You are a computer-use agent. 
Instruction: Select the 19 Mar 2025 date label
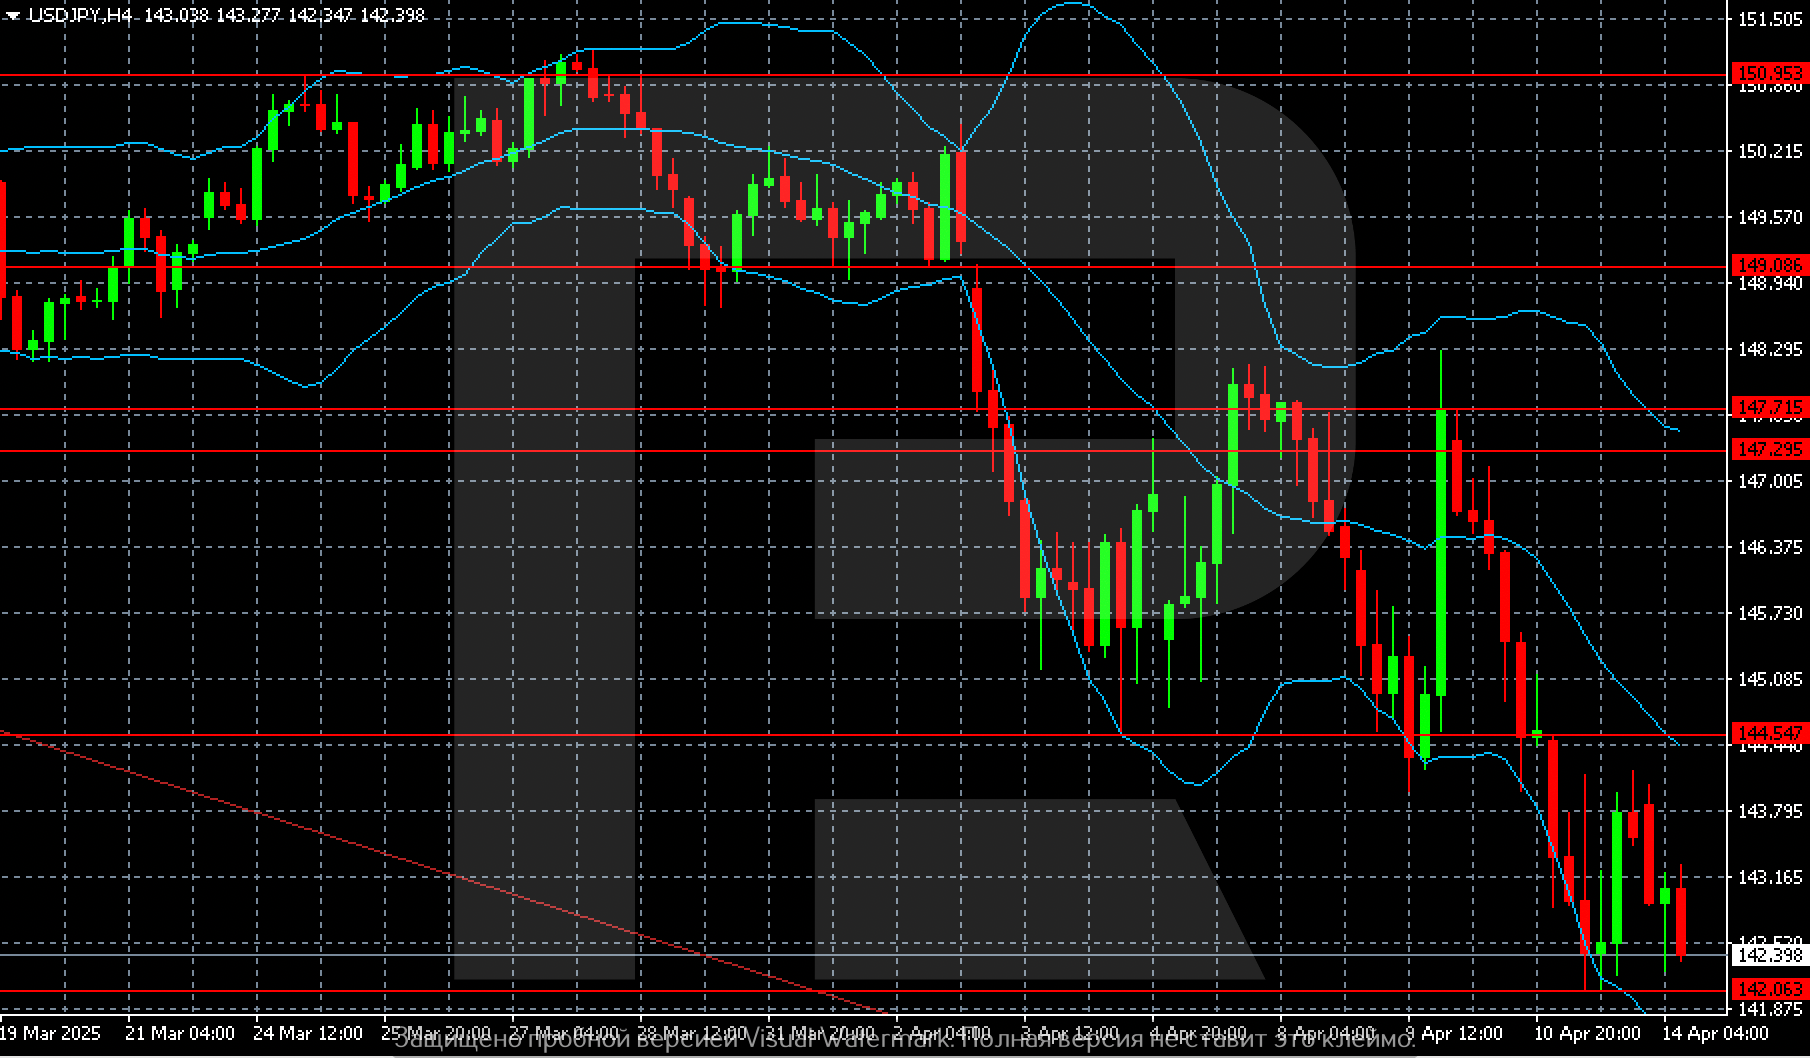pos(50,1033)
